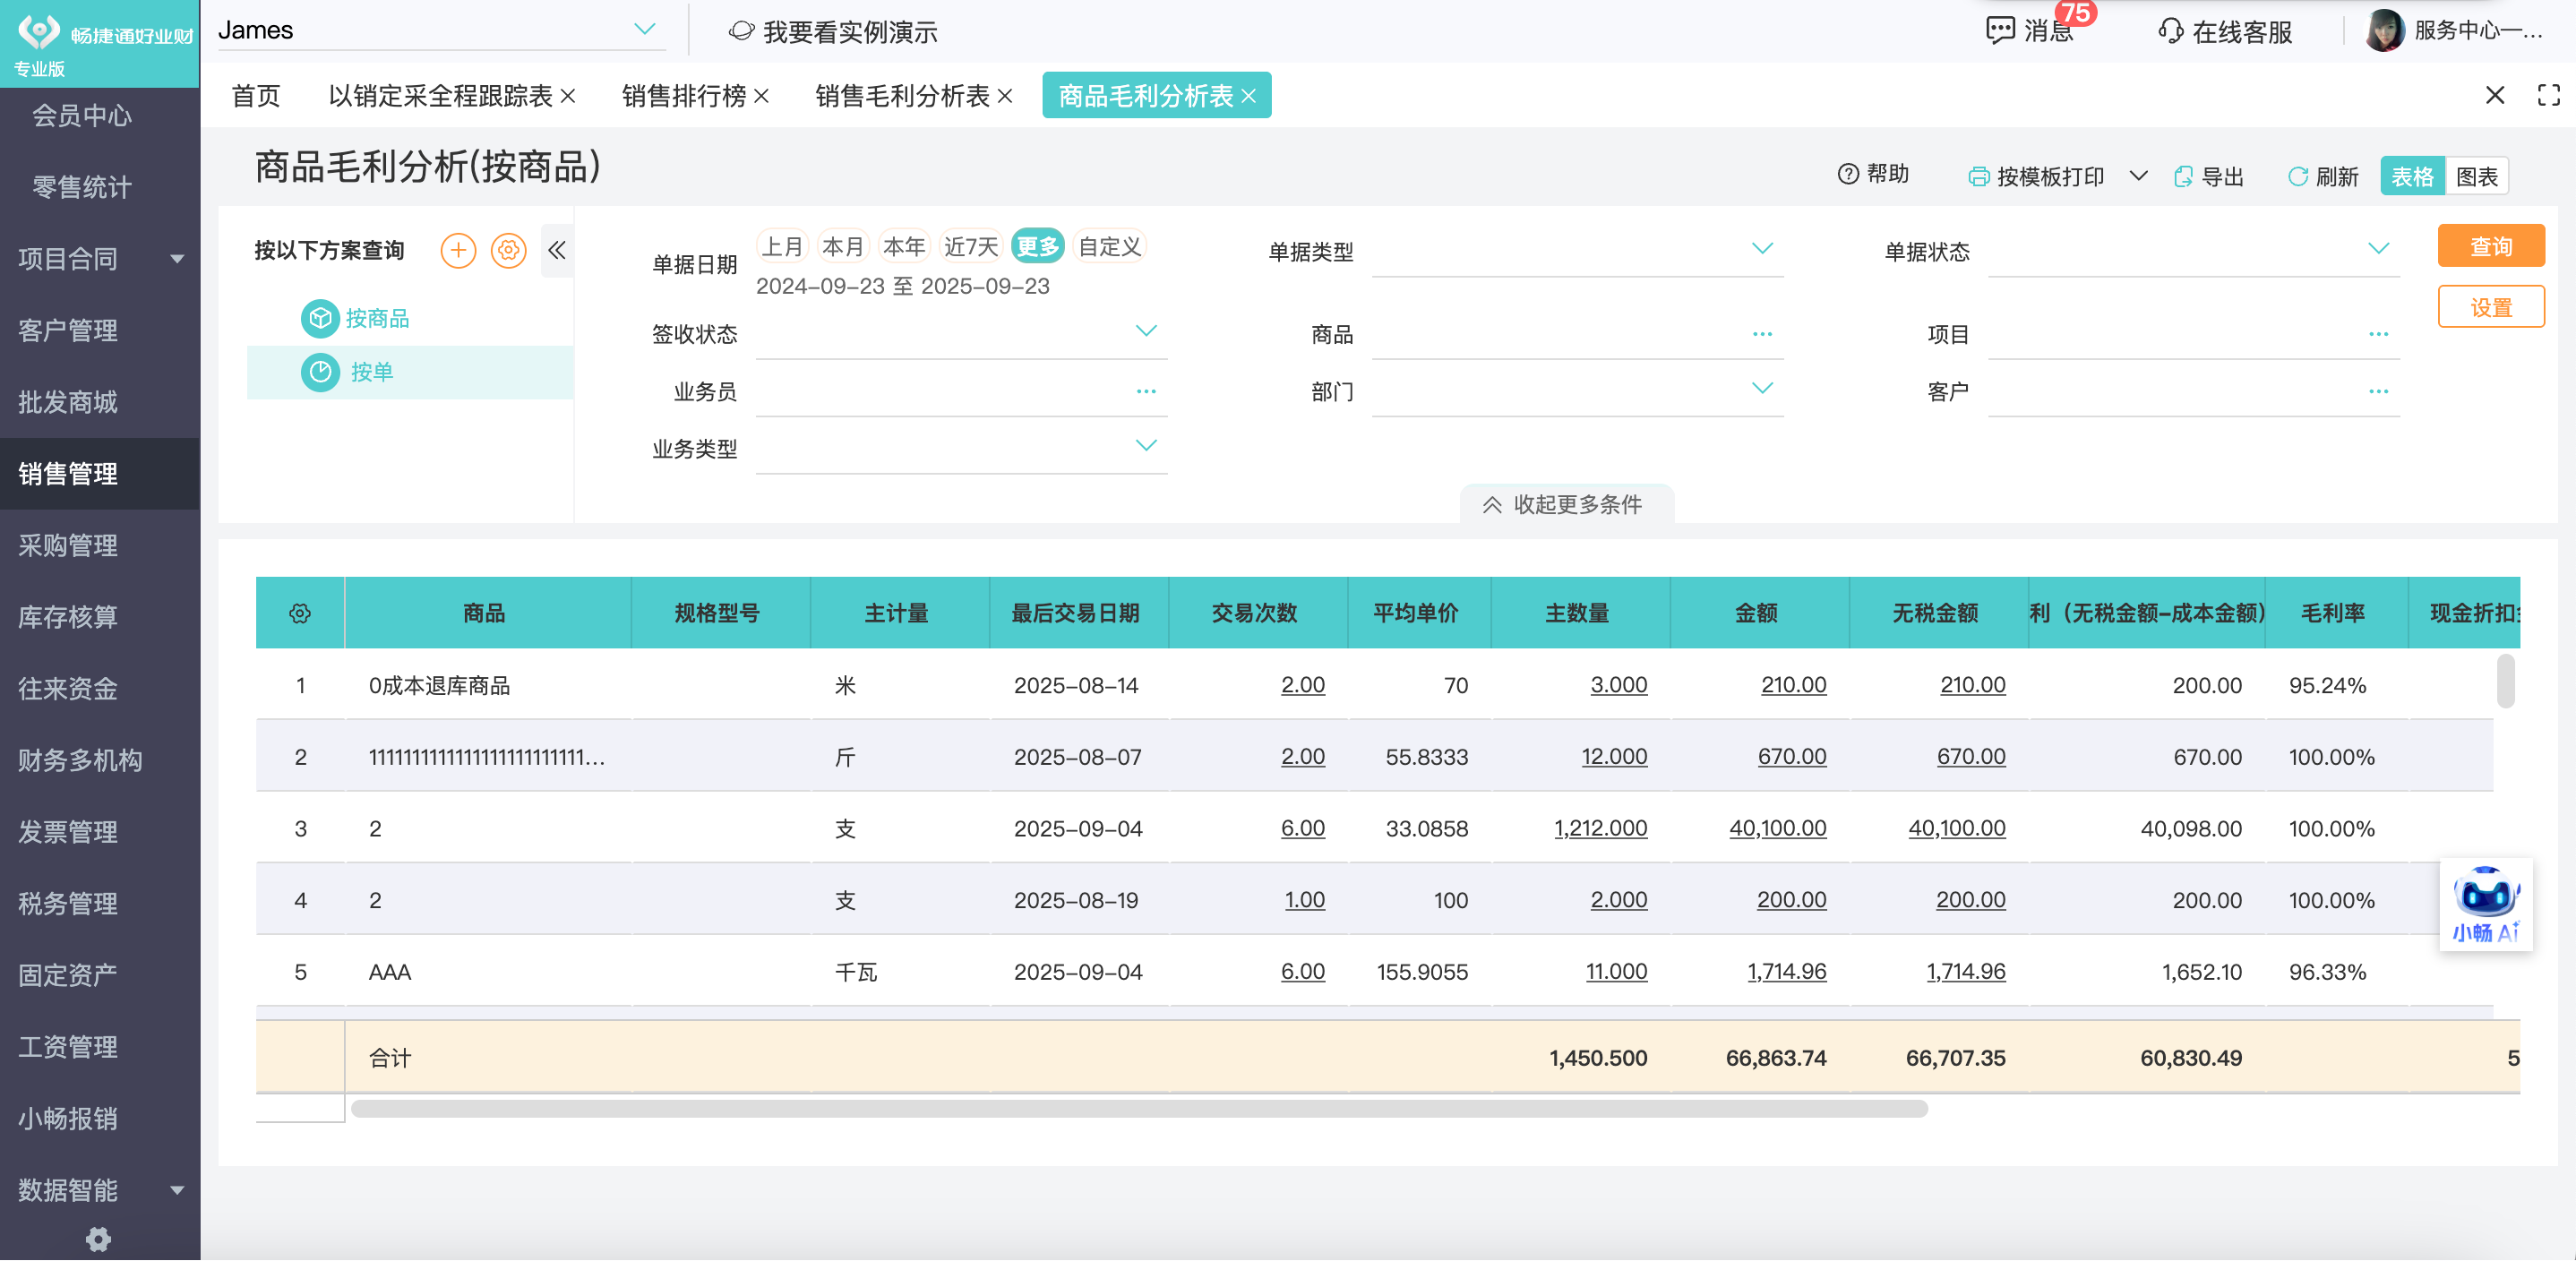Toggle fullscreen mode icon
2576x1261 pixels.
point(2549,95)
